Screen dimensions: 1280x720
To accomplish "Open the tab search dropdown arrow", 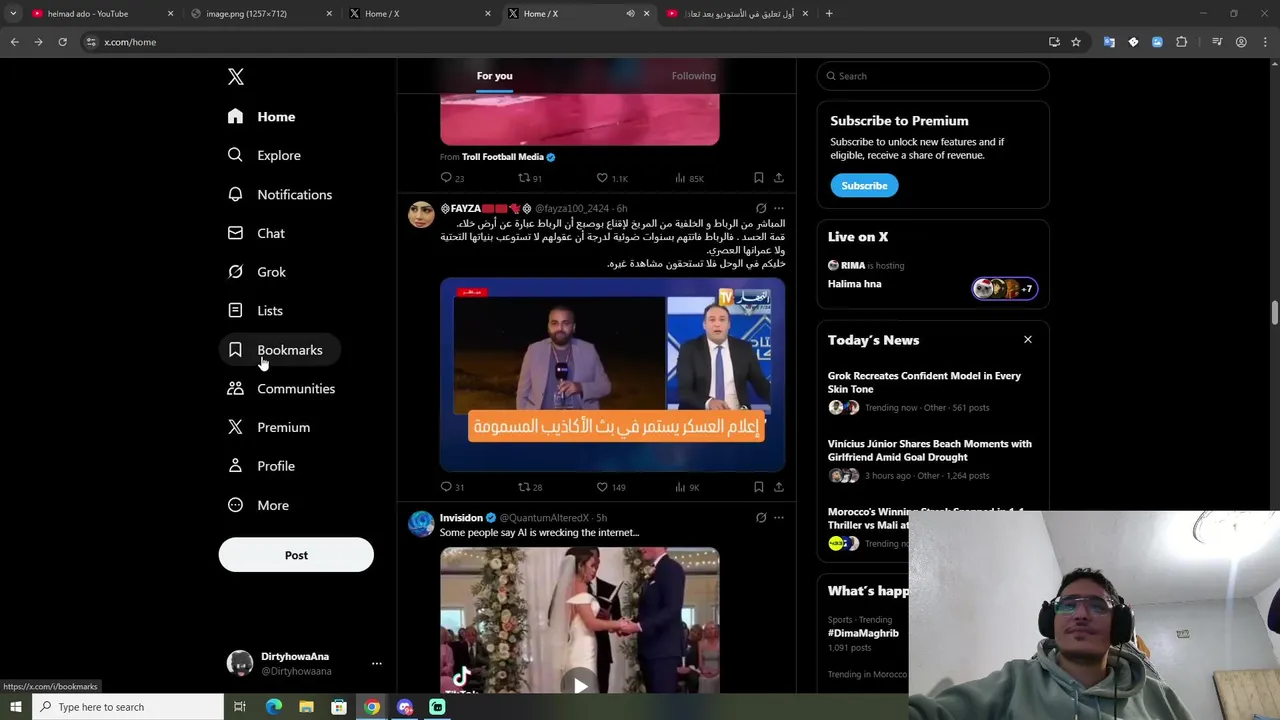I will click(13, 14).
